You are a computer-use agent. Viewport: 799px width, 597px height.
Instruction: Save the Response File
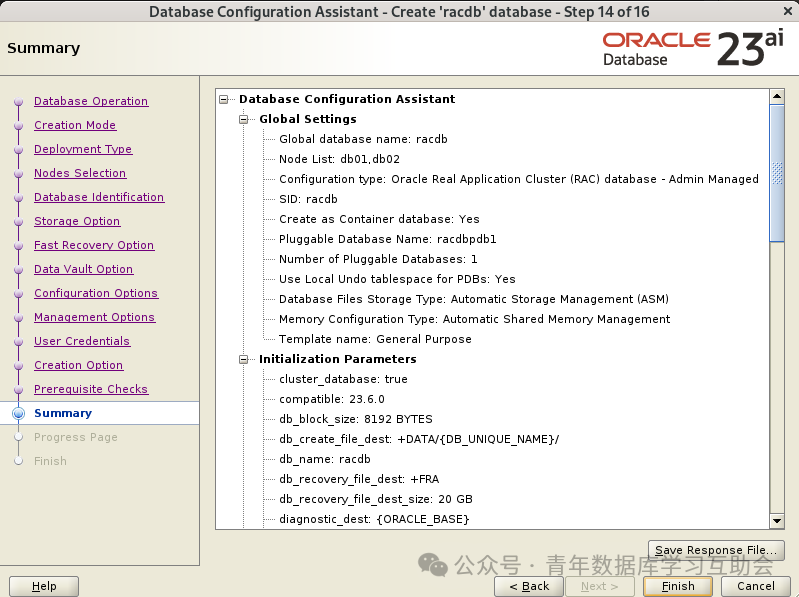coord(716,550)
